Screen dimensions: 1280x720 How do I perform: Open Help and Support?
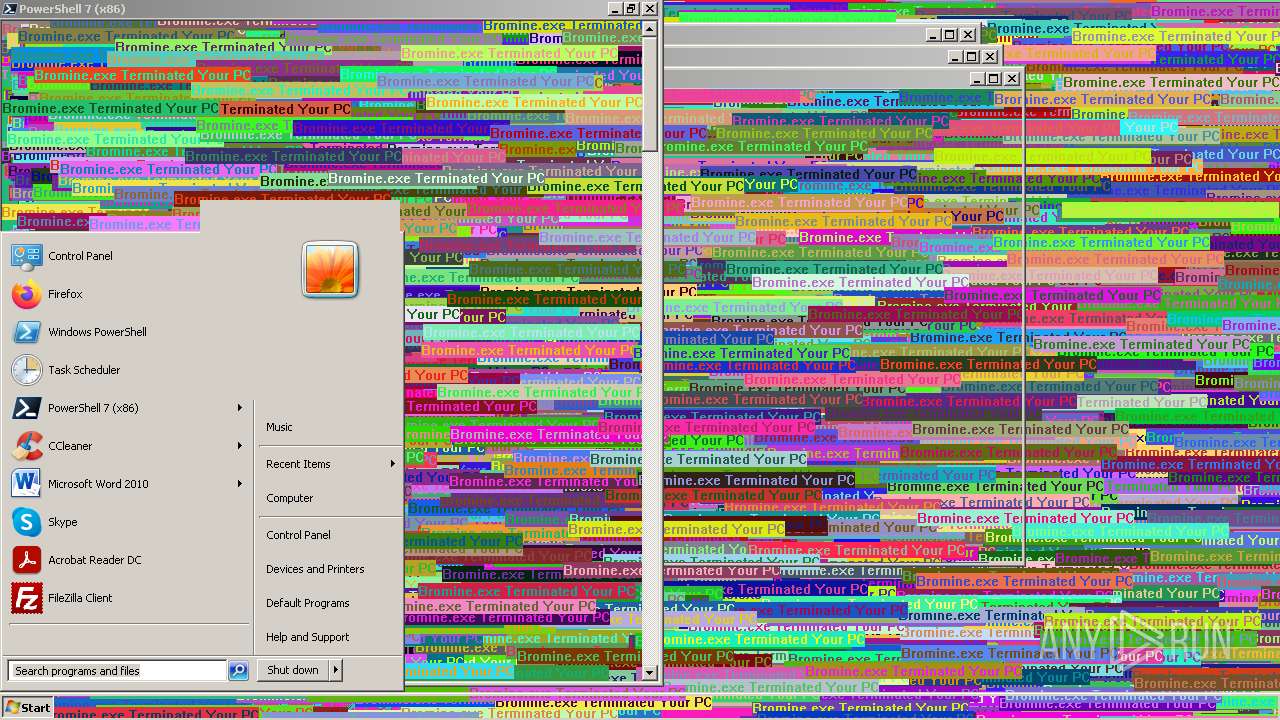[x=307, y=637]
